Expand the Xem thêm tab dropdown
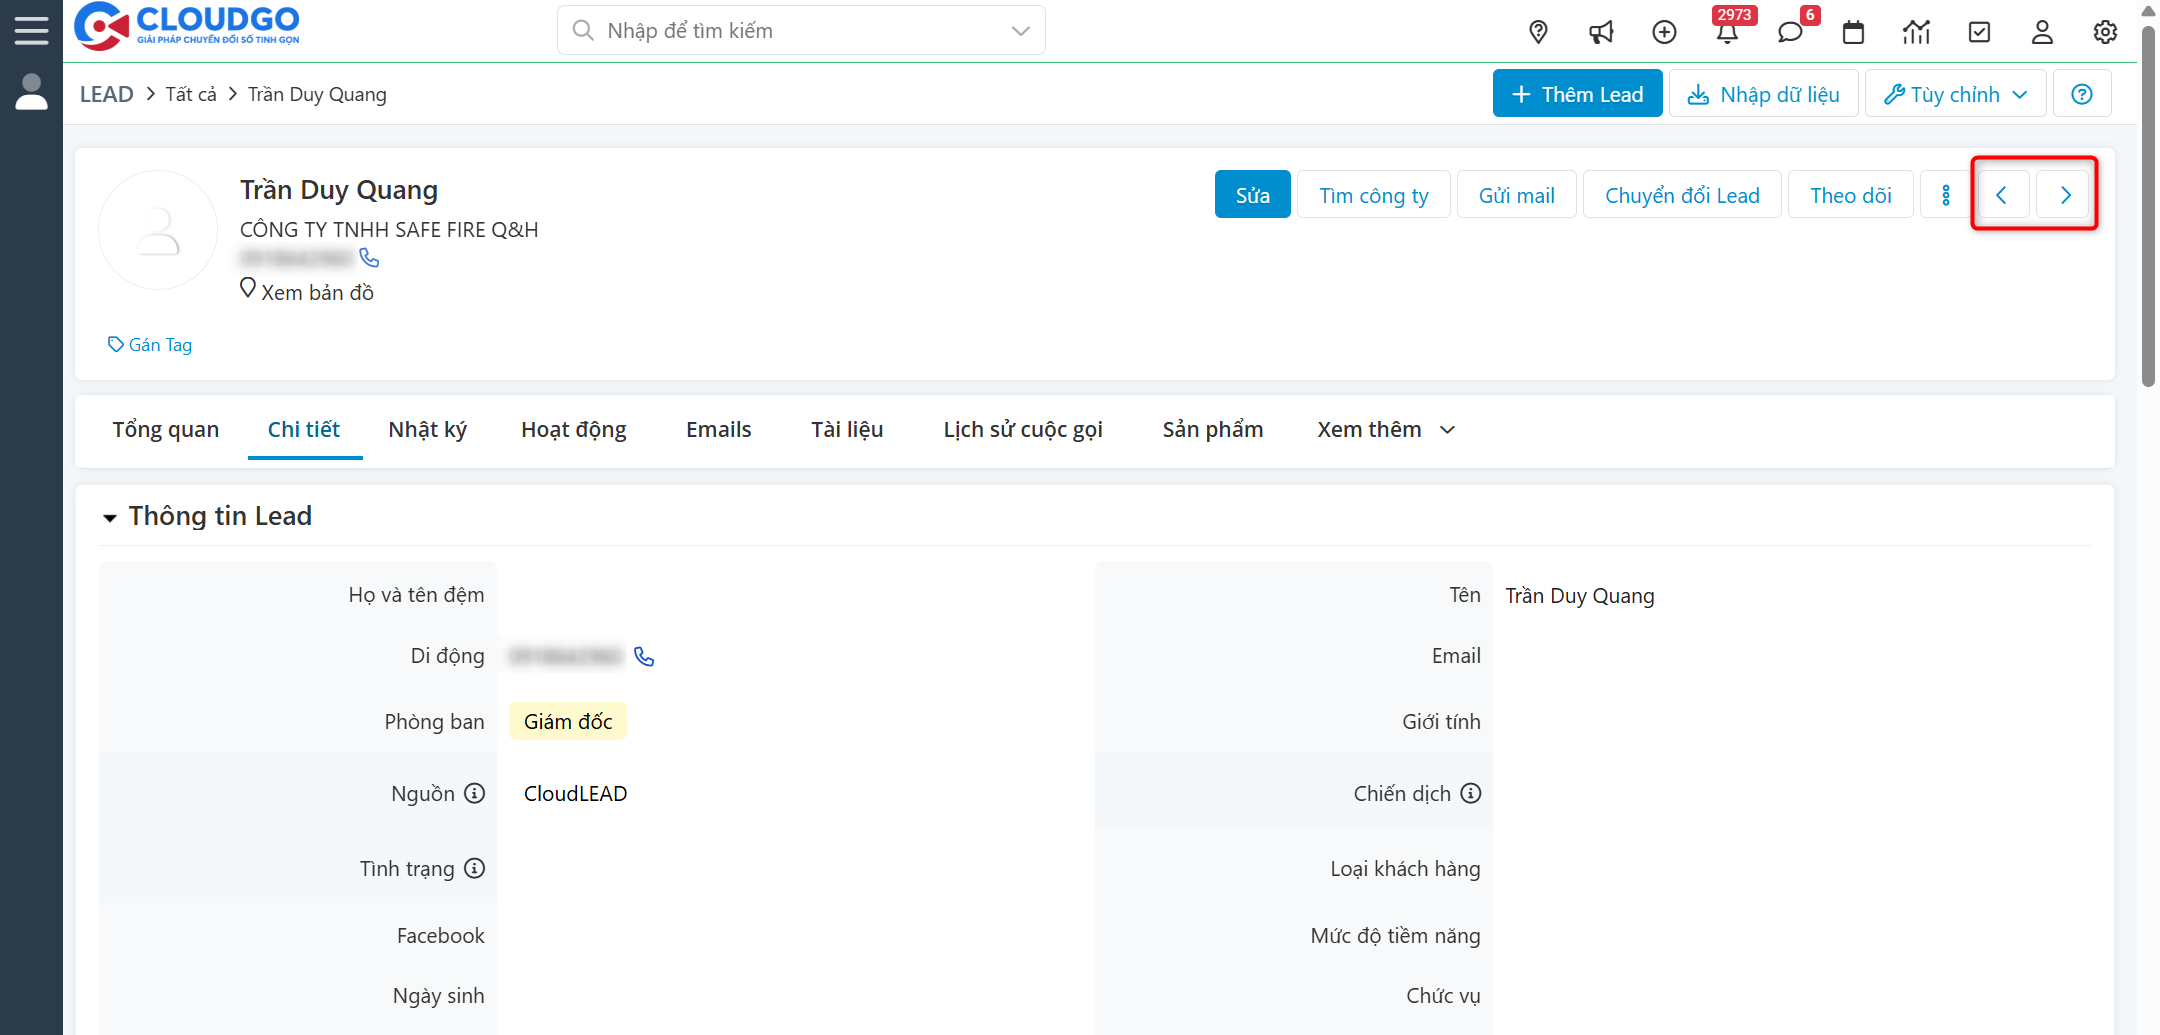 [1385, 430]
